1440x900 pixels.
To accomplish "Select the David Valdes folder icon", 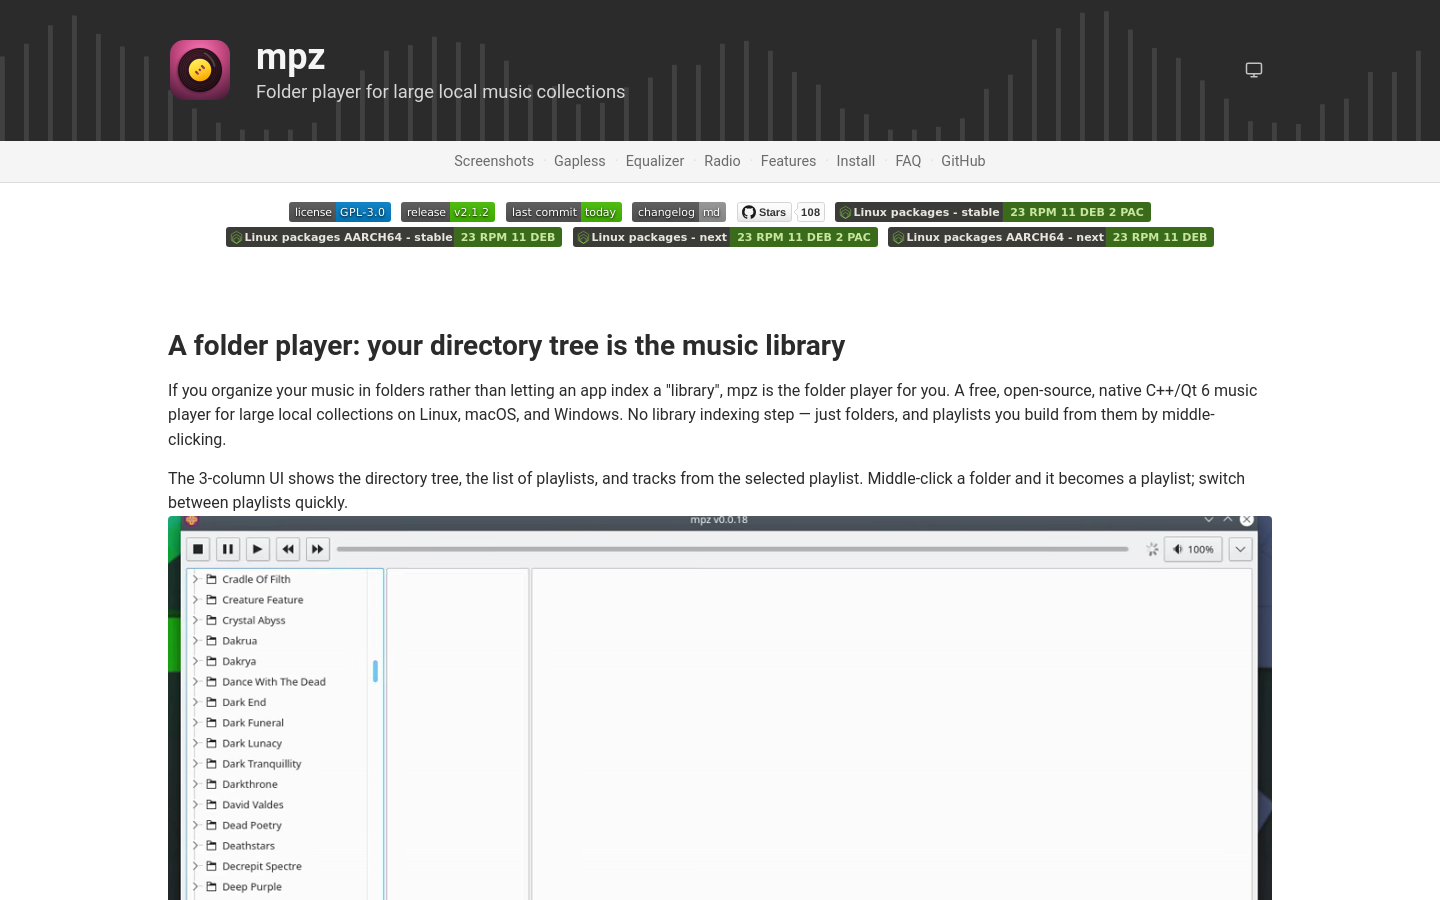I will tap(212, 805).
